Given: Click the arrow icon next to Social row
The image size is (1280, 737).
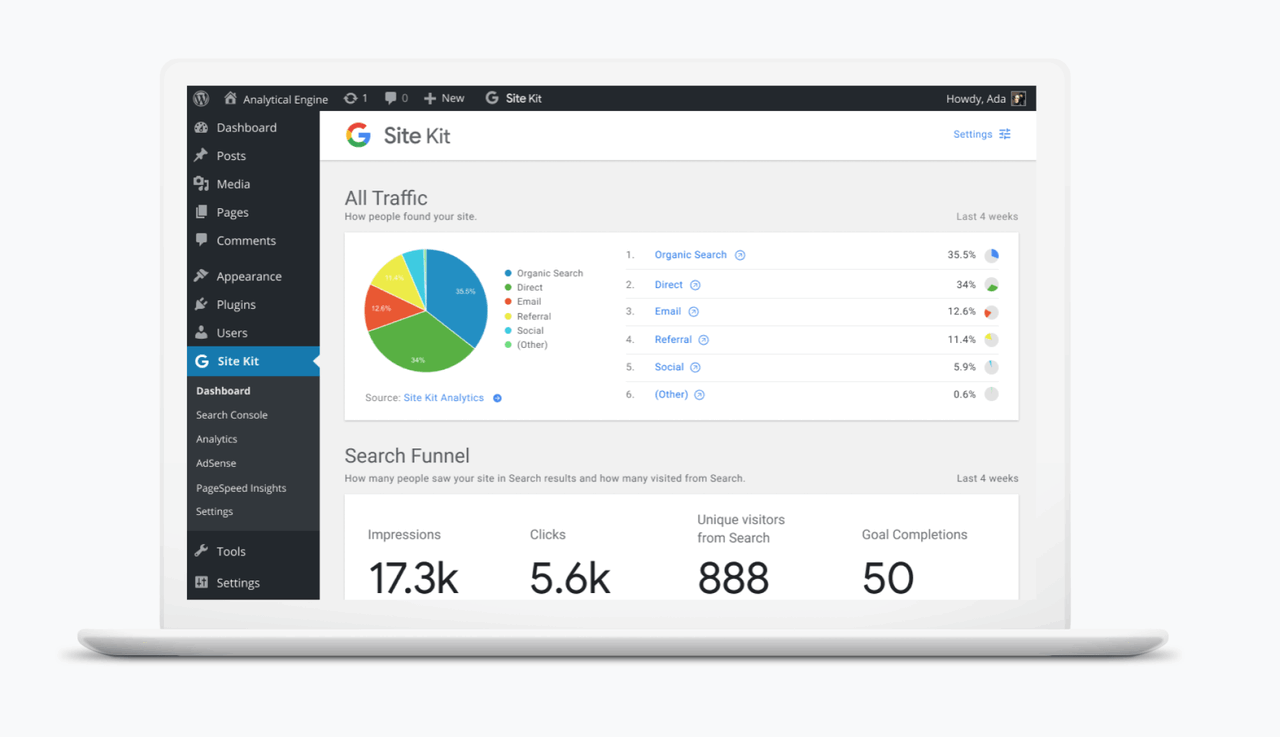Looking at the screenshot, I should [695, 367].
